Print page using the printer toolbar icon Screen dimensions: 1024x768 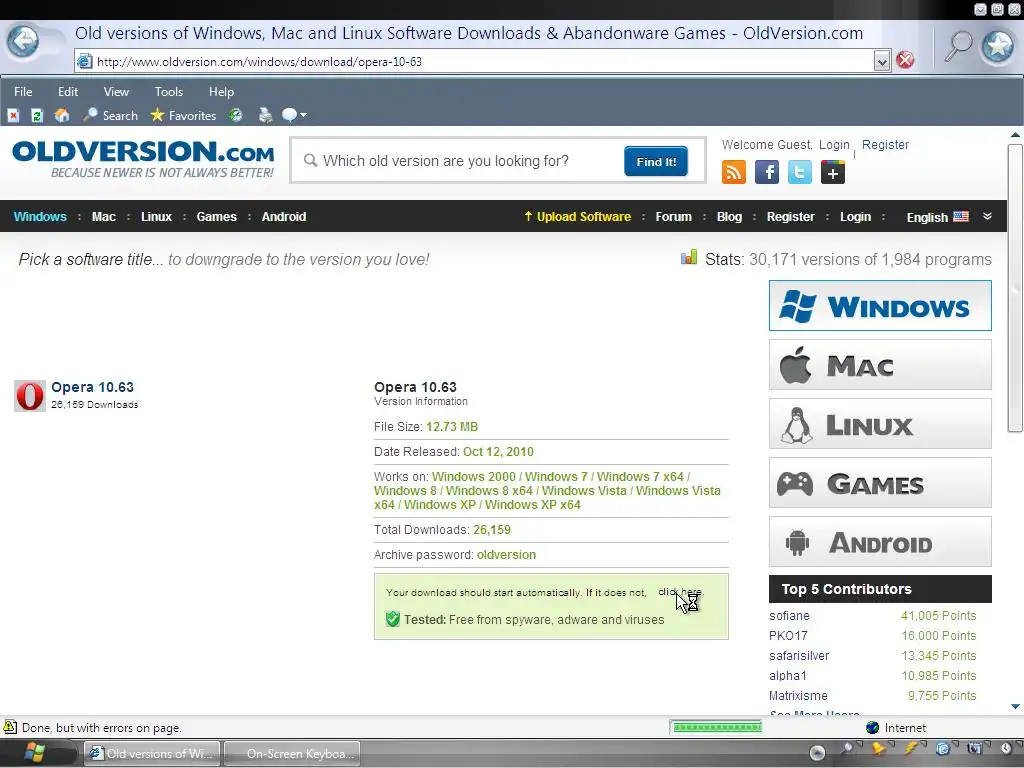[265, 116]
